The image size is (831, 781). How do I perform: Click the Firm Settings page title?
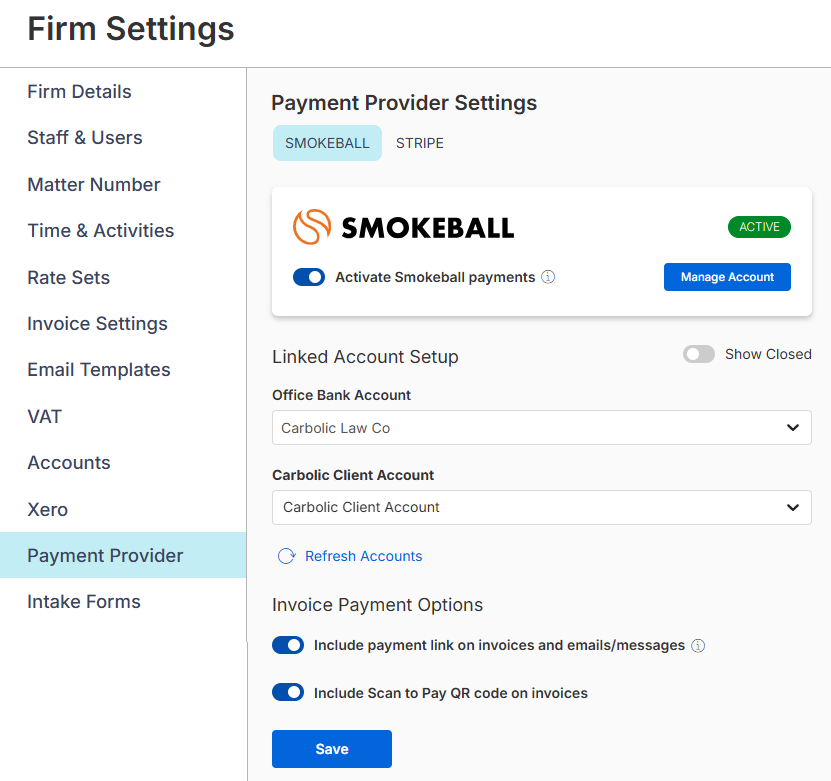click(x=130, y=29)
